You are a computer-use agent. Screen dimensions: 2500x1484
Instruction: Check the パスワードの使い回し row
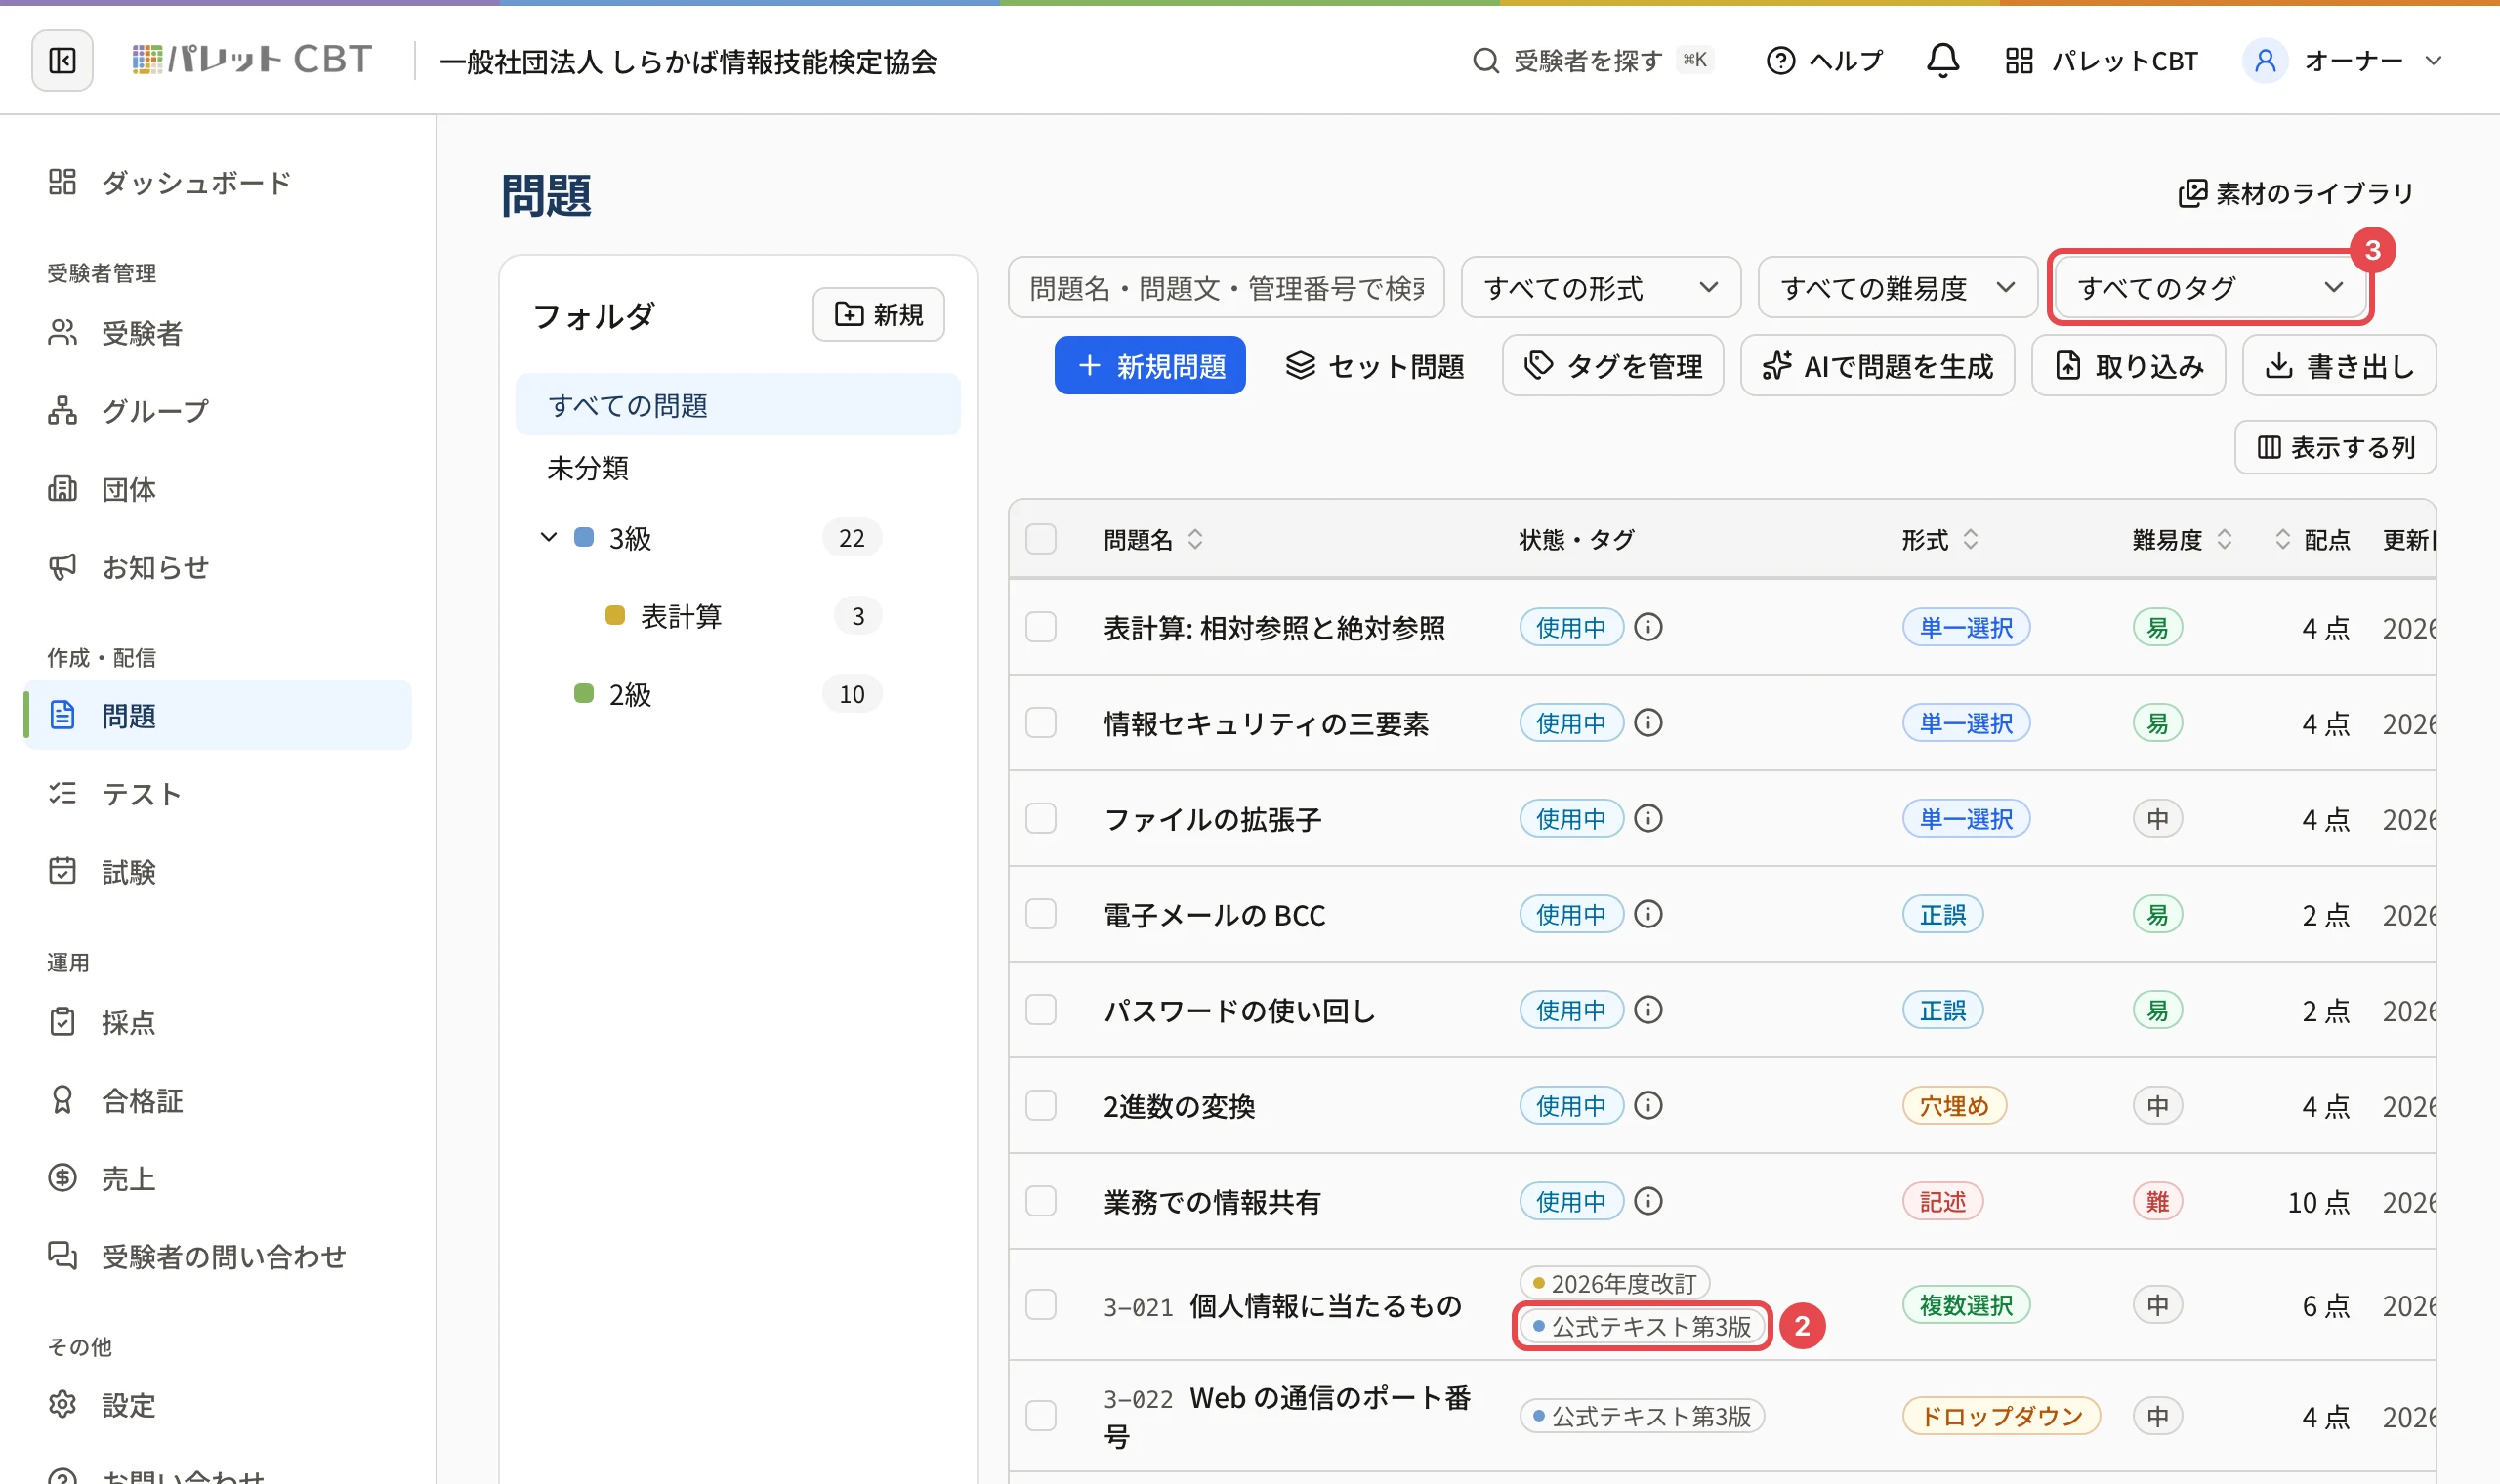(x=1041, y=1010)
